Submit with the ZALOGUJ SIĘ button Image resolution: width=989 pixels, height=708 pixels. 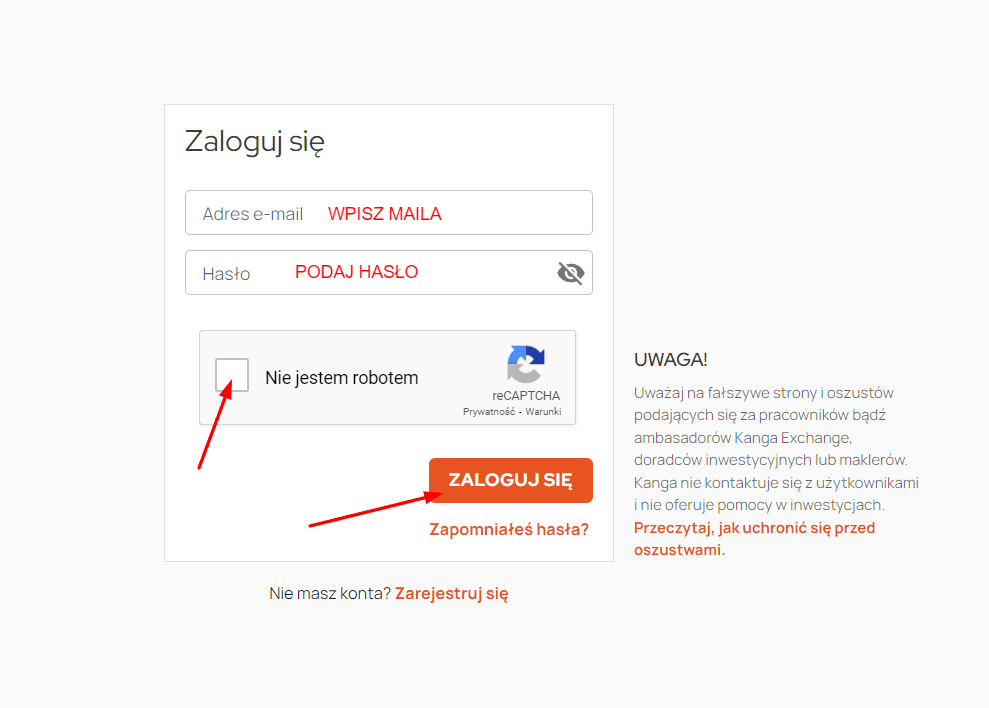(x=511, y=480)
